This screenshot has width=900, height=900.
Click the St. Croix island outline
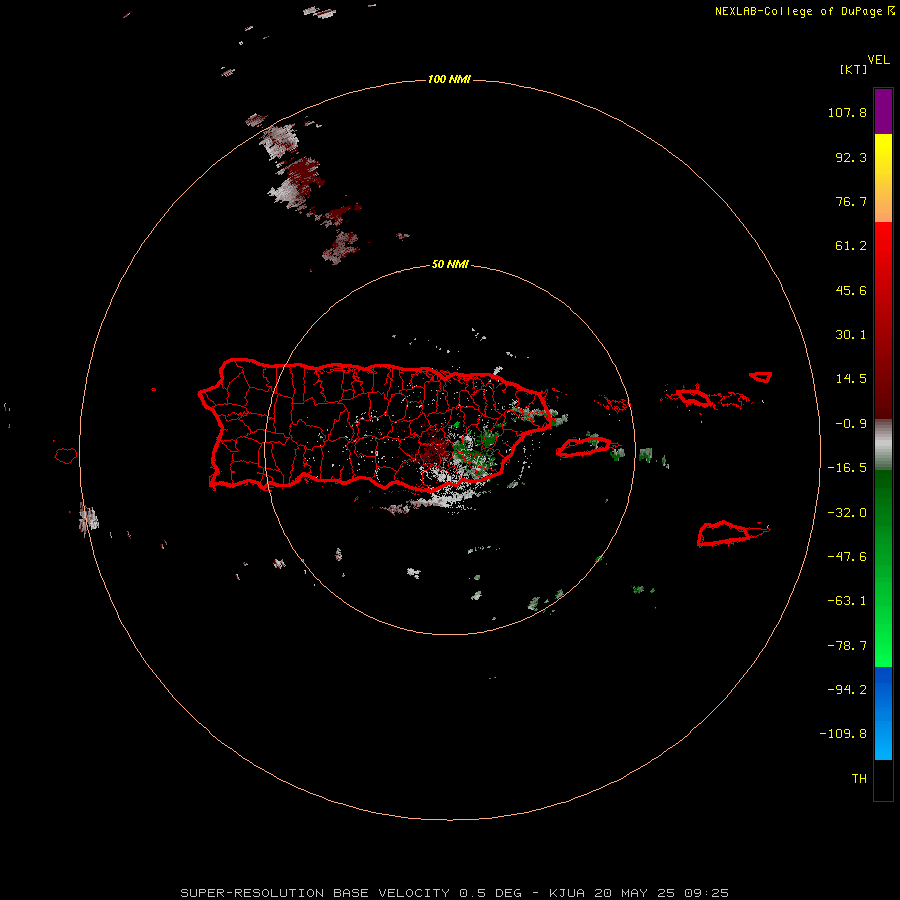click(x=724, y=533)
